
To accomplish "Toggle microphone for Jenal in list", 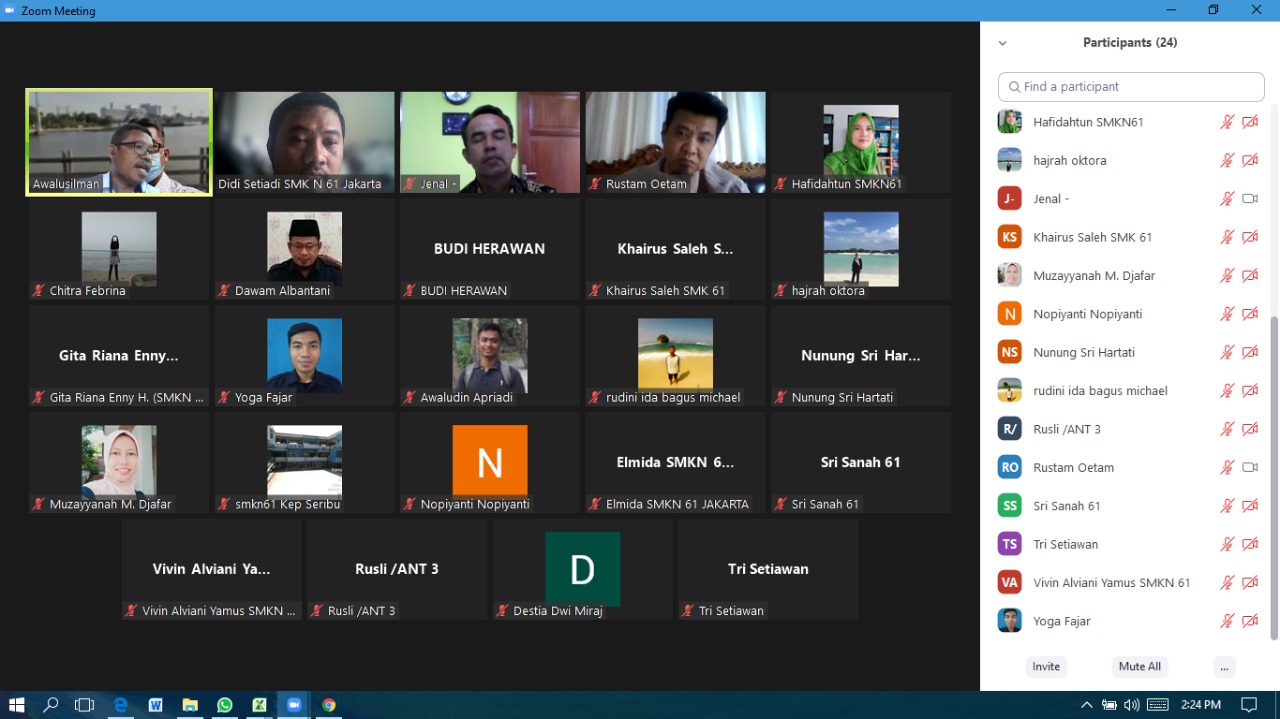I will [x=1227, y=199].
